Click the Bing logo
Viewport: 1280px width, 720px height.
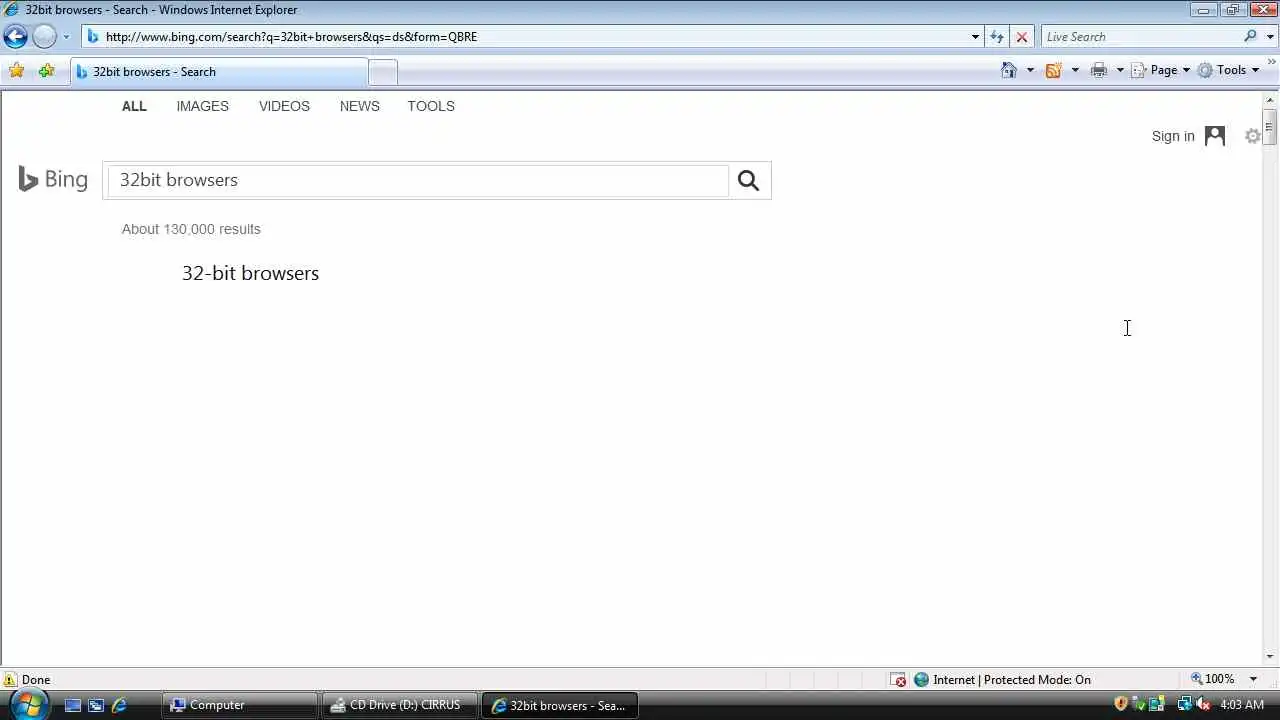click(x=54, y=179)
